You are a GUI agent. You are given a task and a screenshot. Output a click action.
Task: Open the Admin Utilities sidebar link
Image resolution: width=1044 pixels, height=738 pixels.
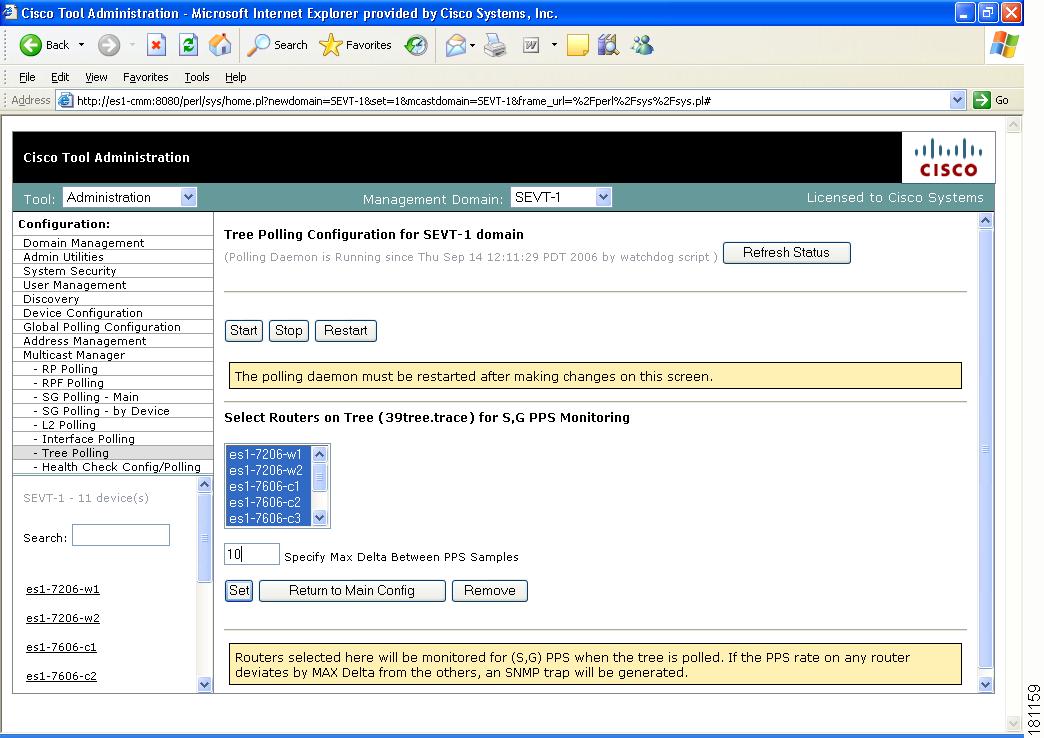click(x=63, y=257)
